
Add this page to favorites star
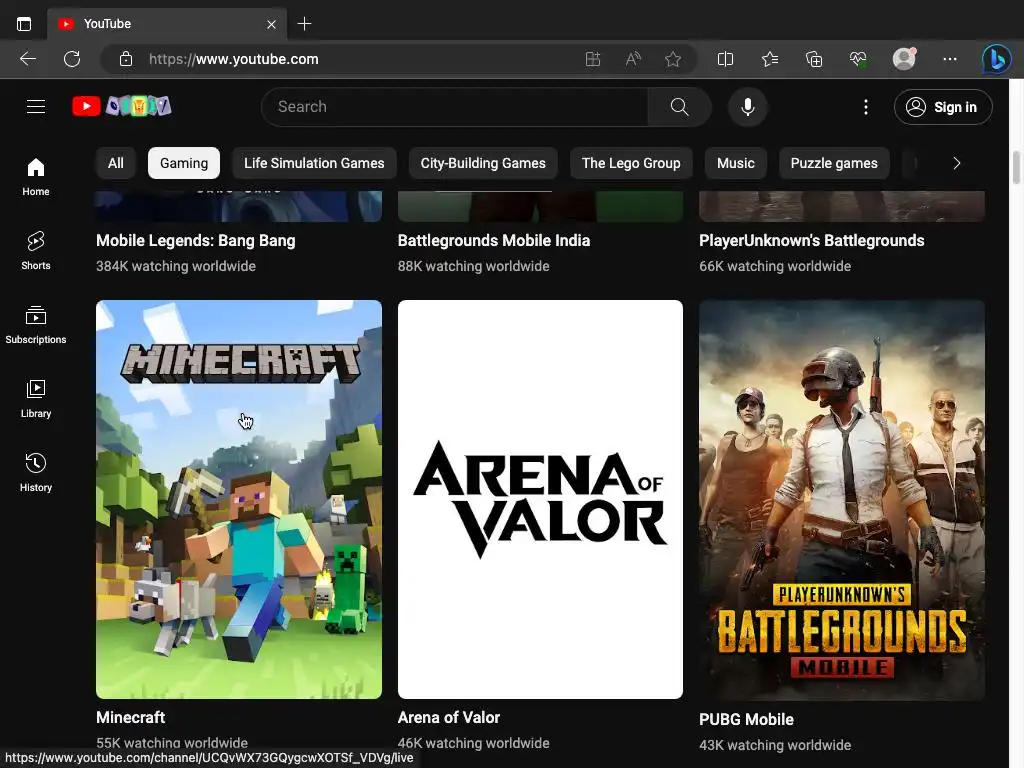click(x=673, y=59)
